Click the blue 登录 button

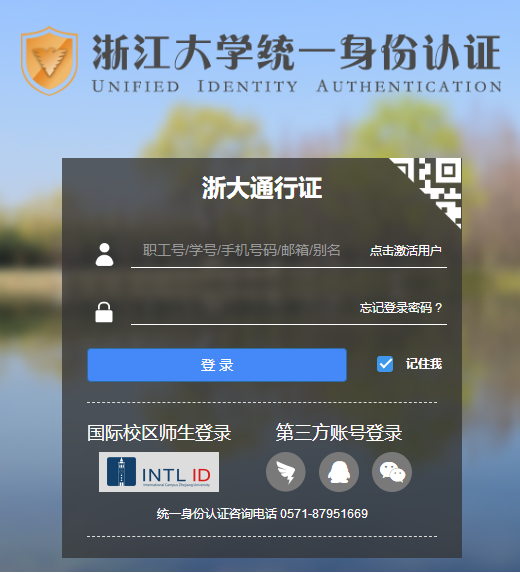[x=217, y=365]
